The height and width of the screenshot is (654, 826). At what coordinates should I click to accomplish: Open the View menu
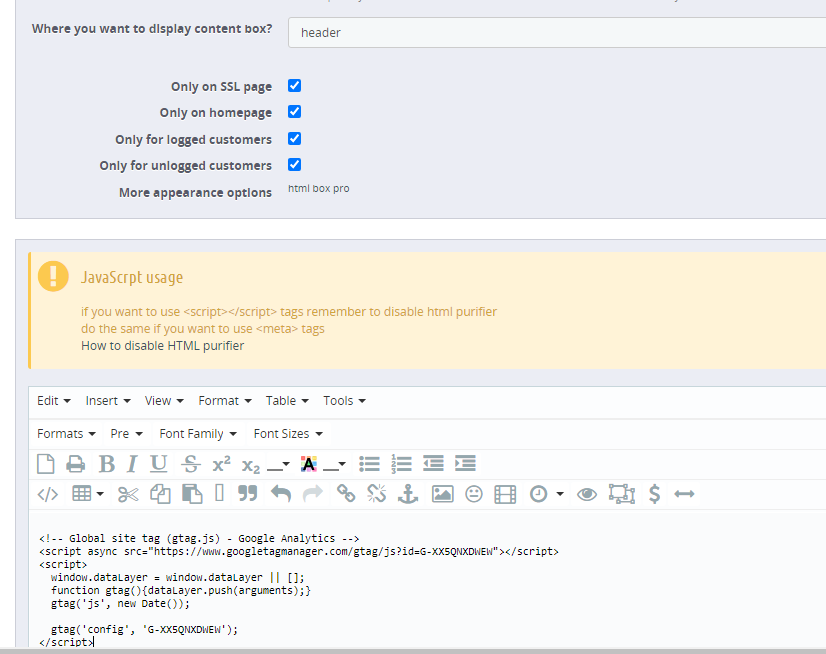pos(164,401)
